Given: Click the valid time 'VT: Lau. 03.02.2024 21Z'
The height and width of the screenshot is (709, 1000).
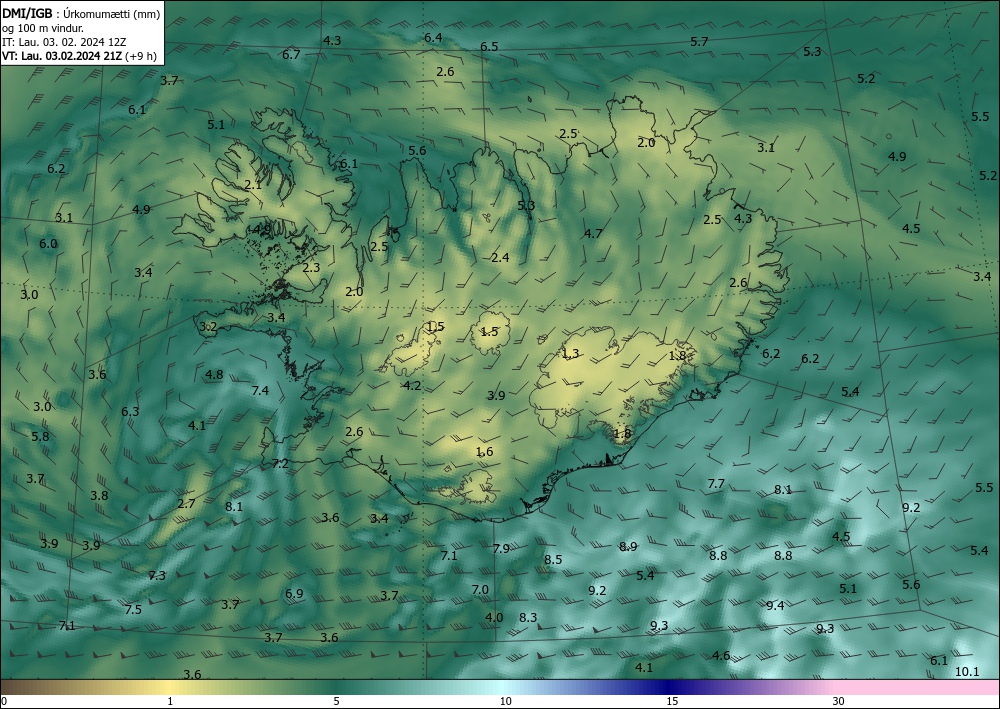Looking at the screenshot, I should pos(63,56).
